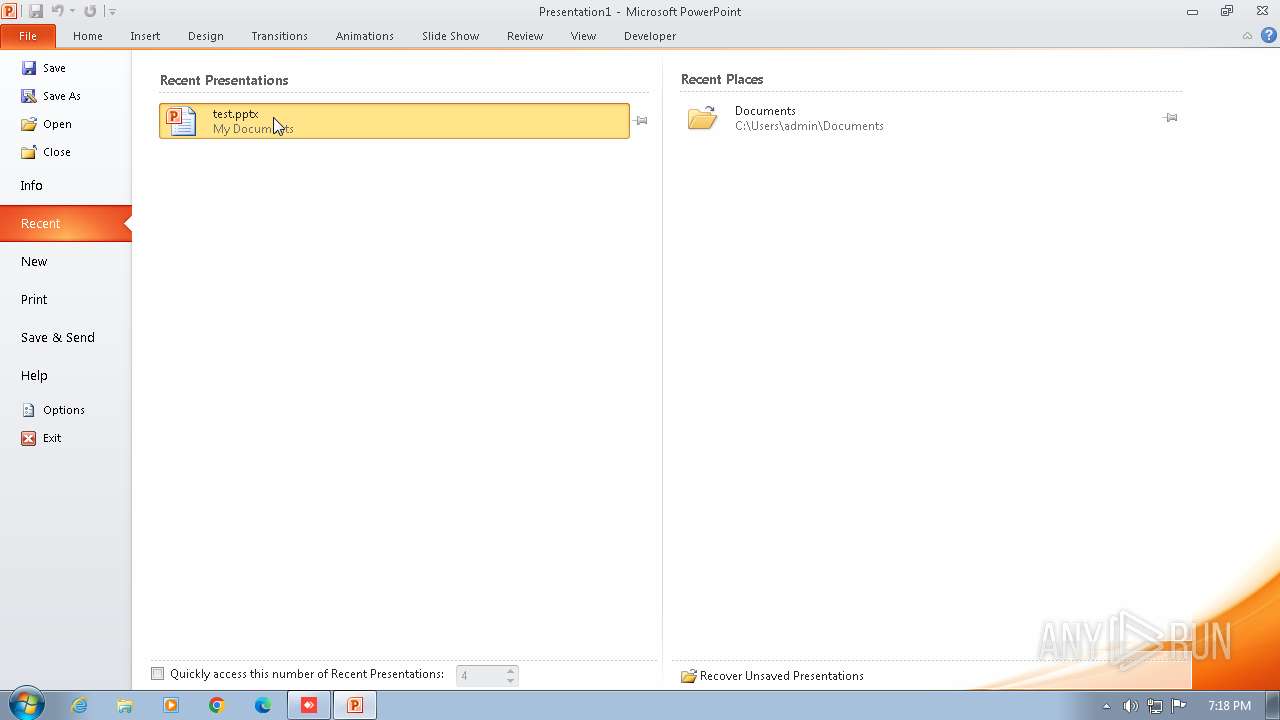Open Windows Media Player from the taskbar

(171, 705)
